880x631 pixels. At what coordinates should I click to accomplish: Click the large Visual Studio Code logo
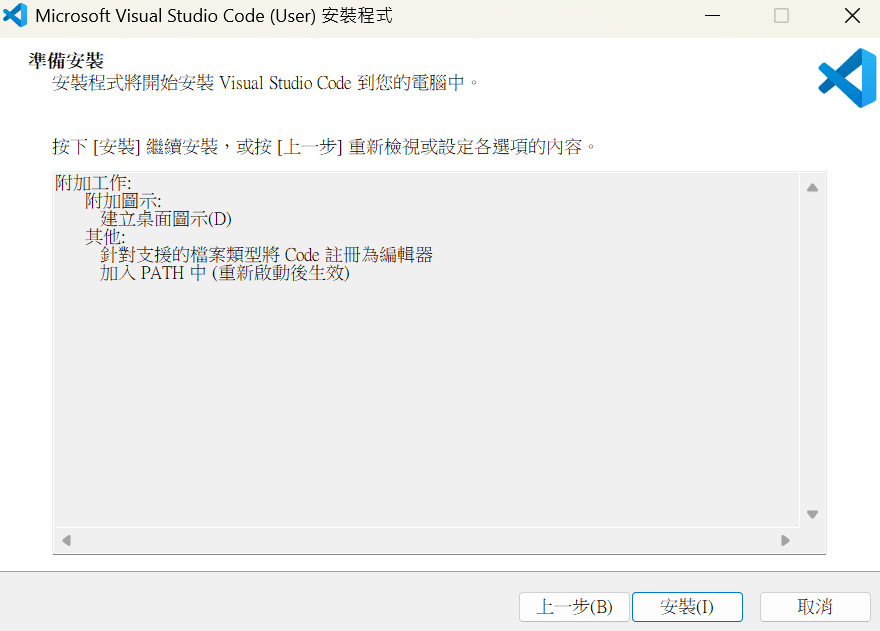click(x=847, y=78)
